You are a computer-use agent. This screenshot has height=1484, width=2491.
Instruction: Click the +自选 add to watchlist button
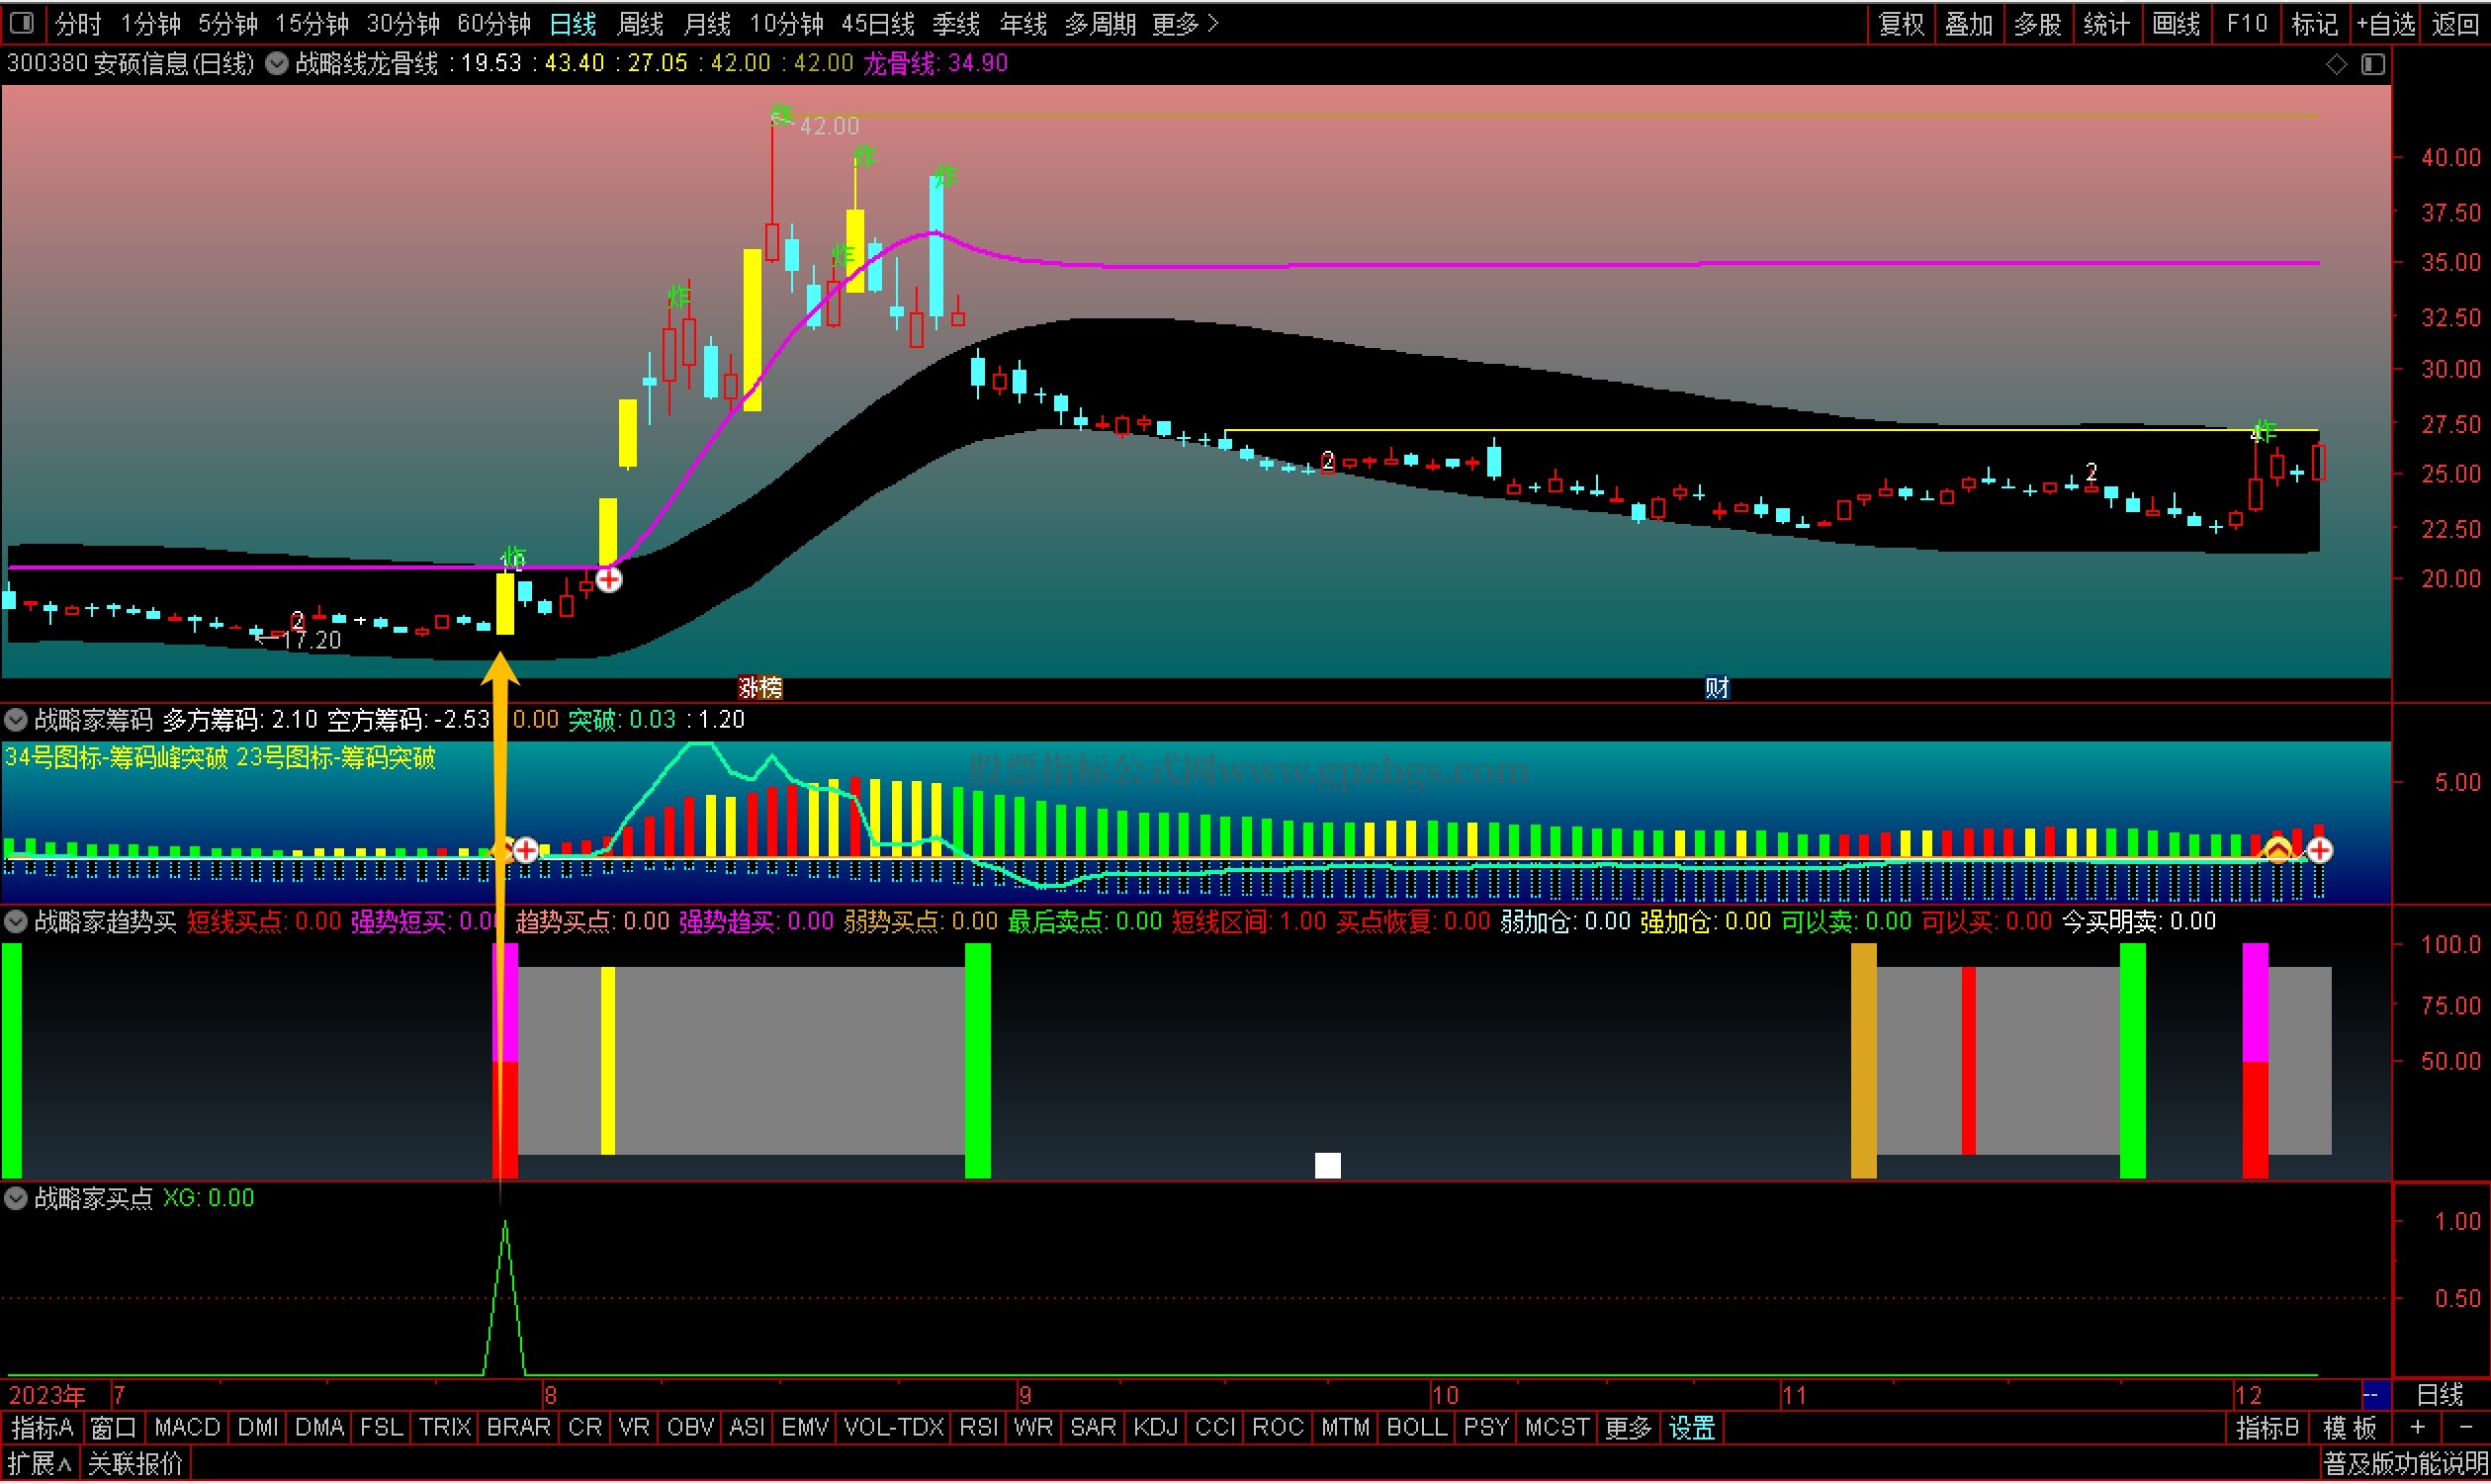(x=2386, y=23)
